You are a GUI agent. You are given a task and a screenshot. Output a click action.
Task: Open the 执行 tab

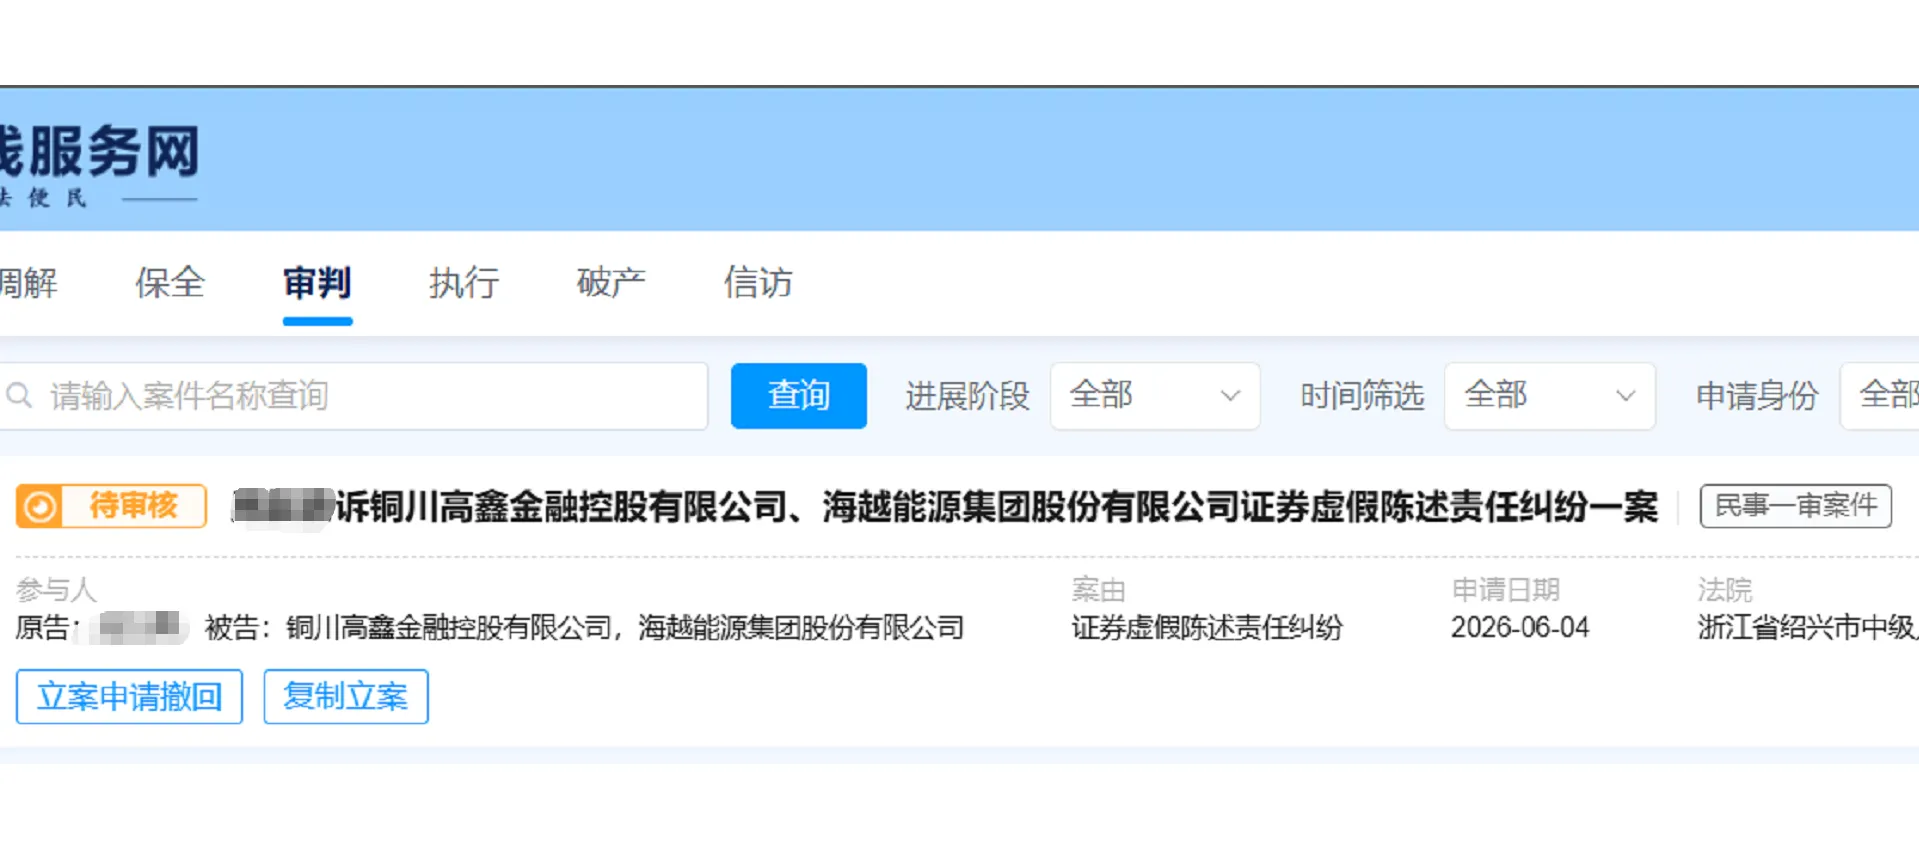tap(464, 283)
